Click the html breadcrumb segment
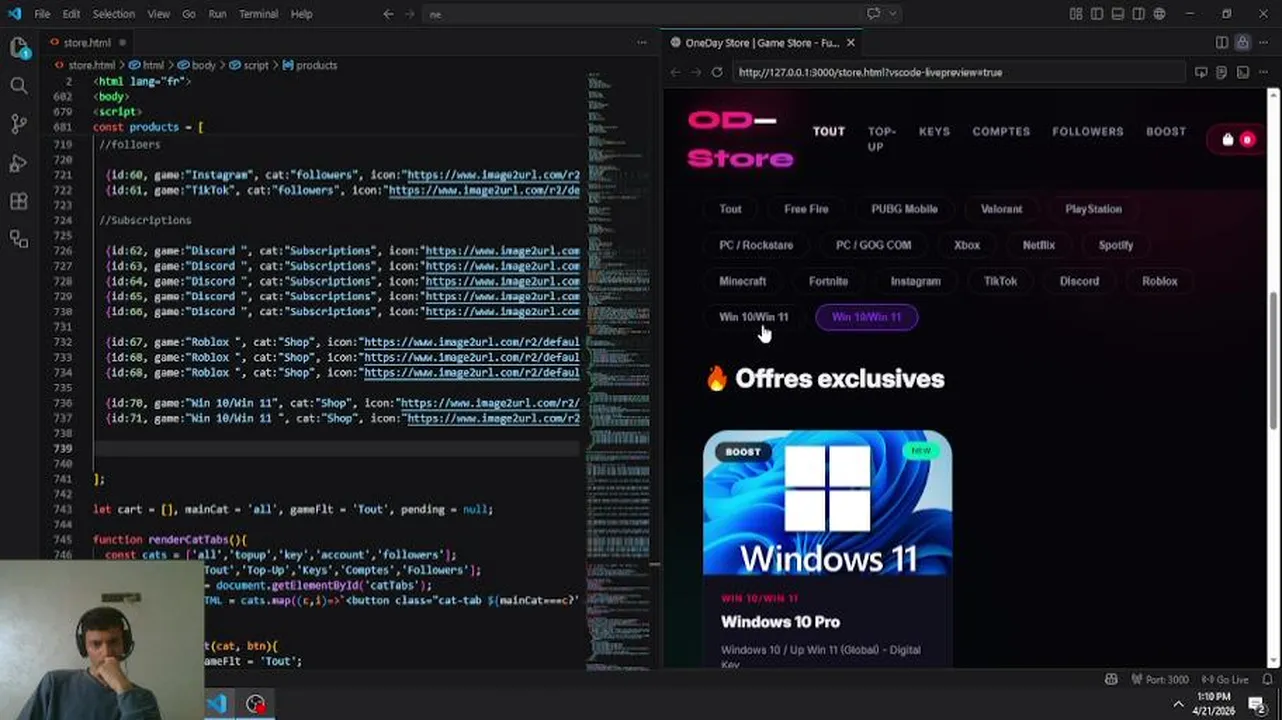Image resolution: width=1282 pixels, height=720 pixels. [x=153, y=65]
